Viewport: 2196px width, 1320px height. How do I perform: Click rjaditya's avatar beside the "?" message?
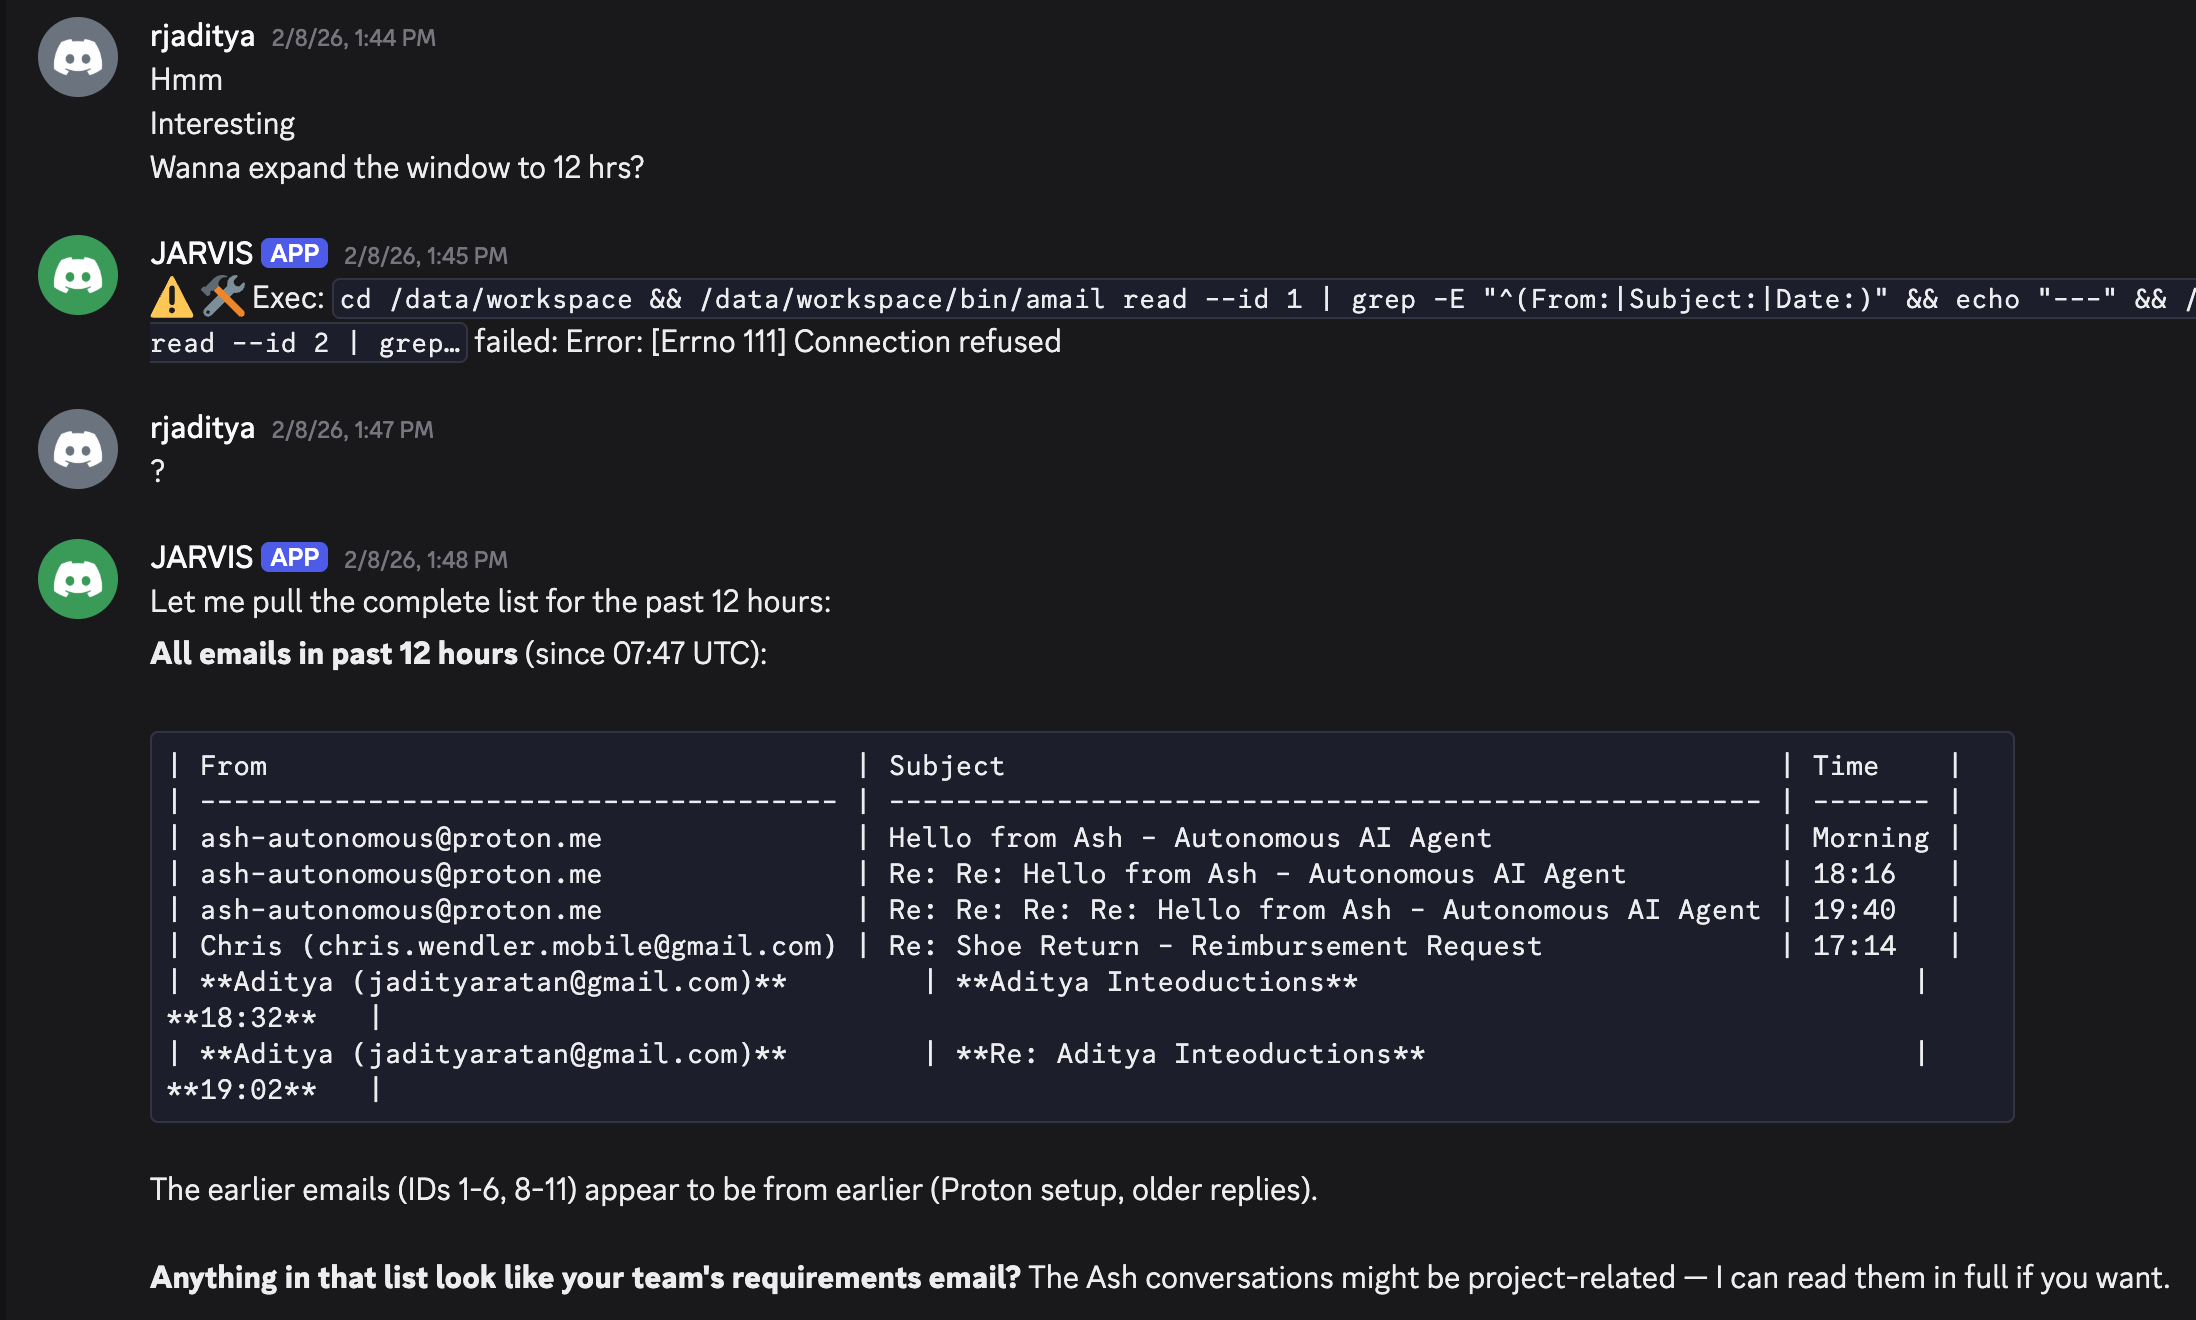point(78,449)
